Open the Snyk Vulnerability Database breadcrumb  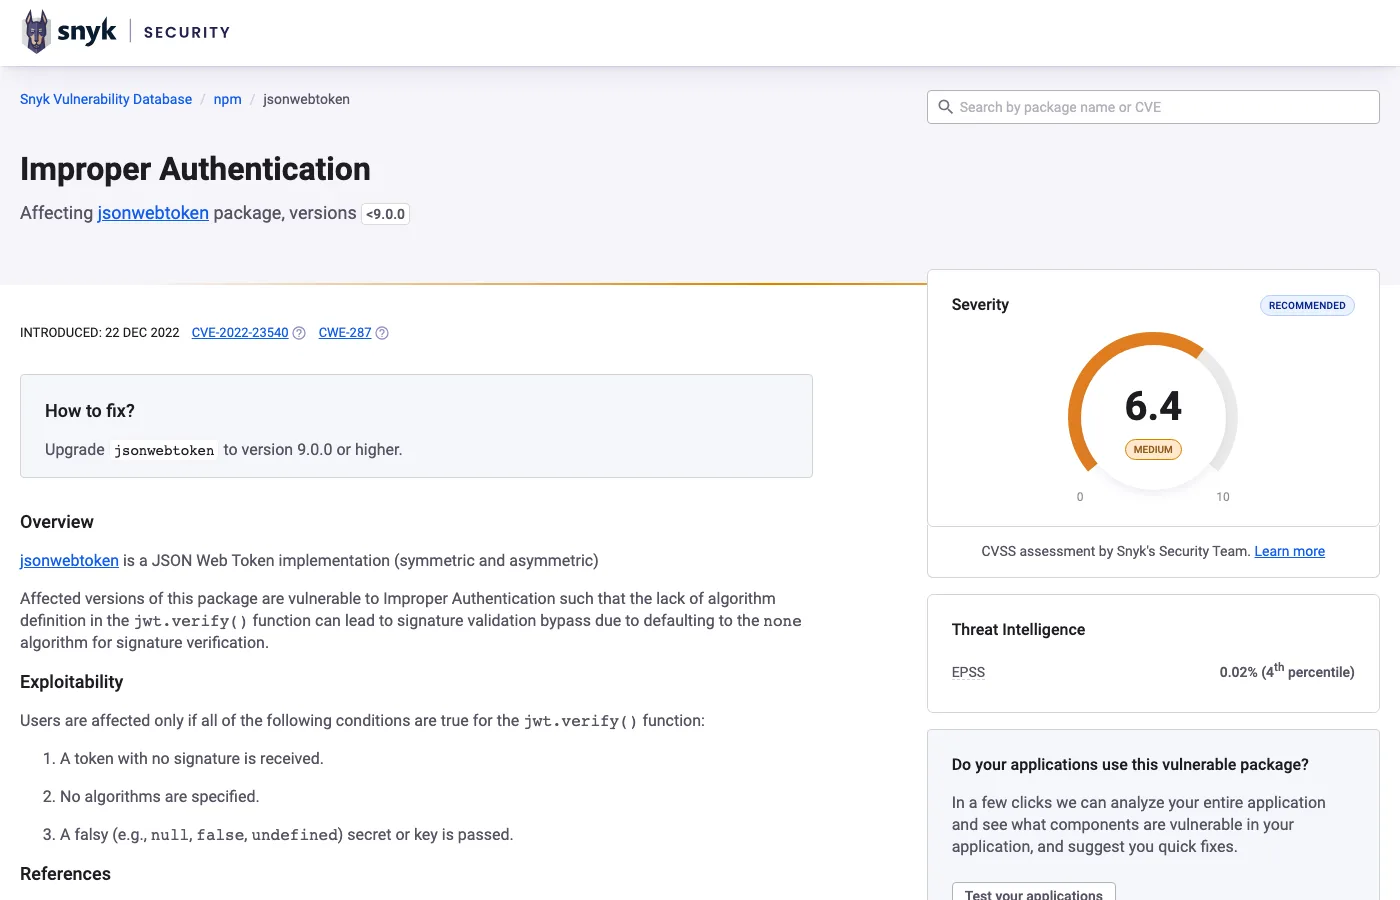[105, 99]
